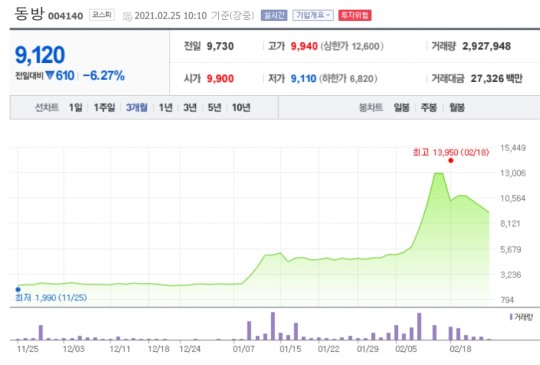Click the 11/25 date axis label
540x365 pixels.
click(28, 349)
